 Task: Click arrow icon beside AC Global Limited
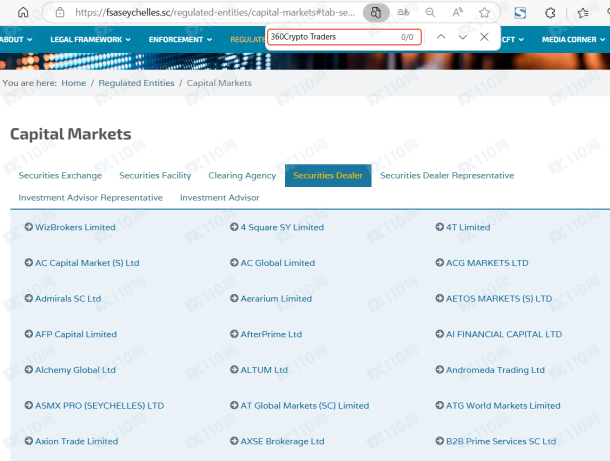pos(234,263)
